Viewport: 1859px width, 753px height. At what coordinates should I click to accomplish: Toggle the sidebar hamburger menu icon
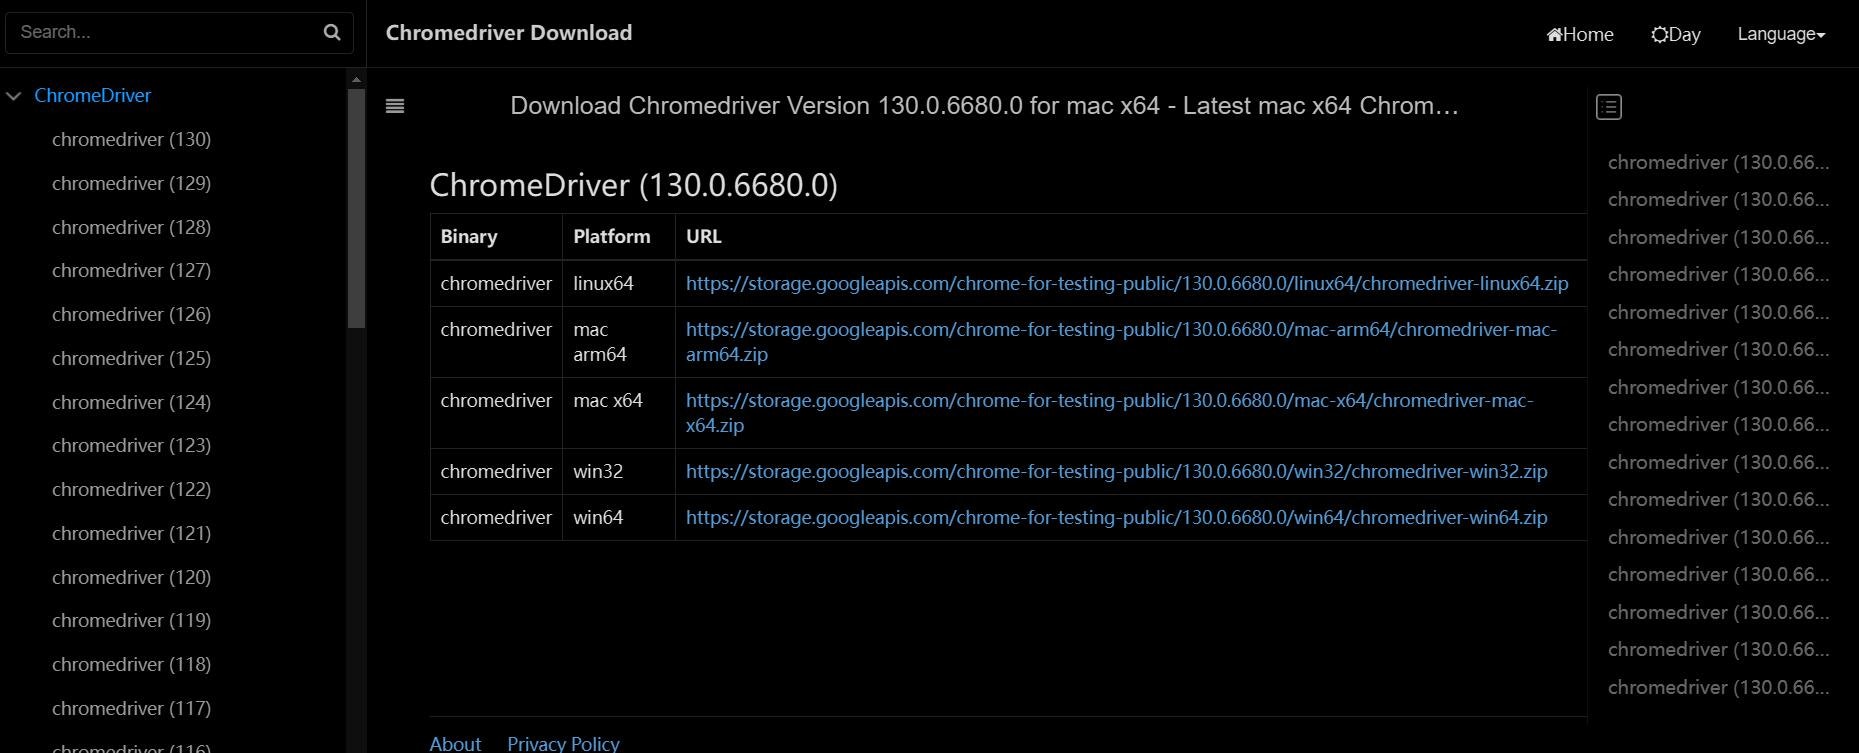click(x=395, y=106)
